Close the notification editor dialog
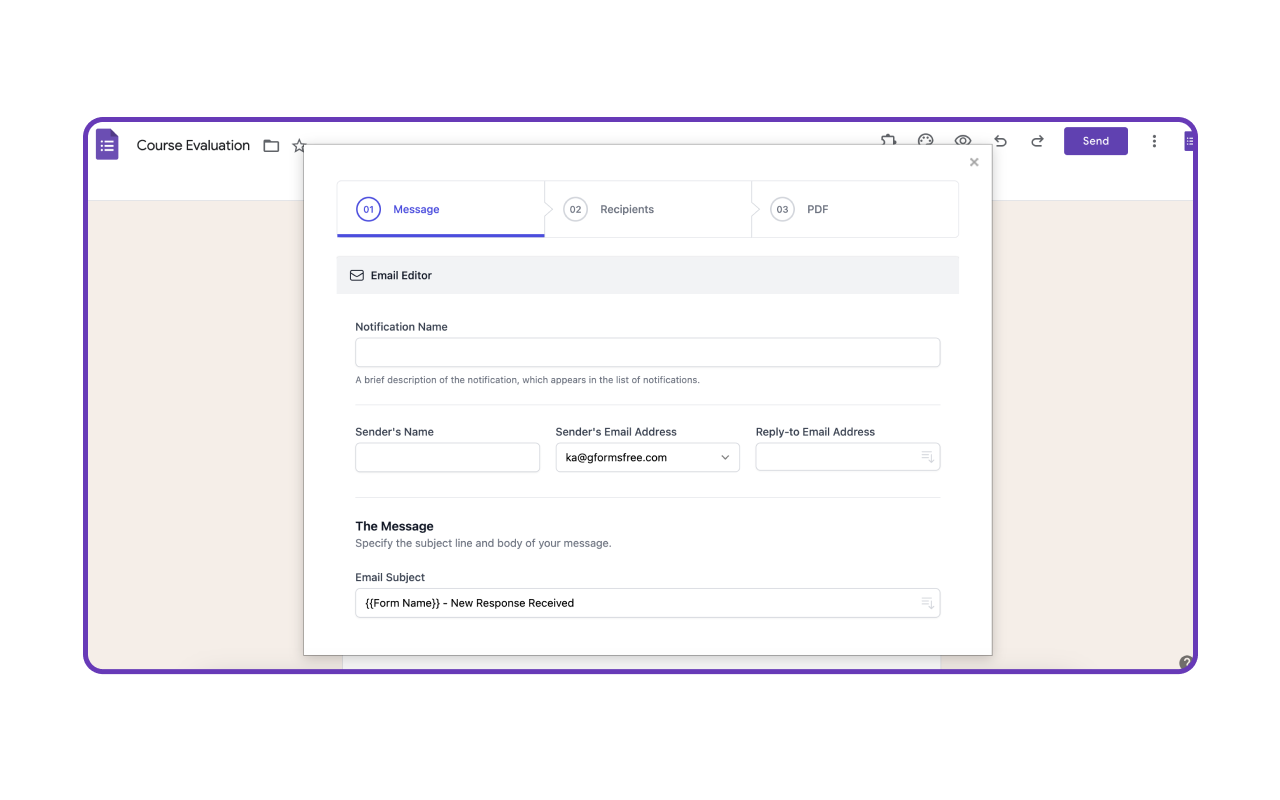Screen dimensions: 1280x800 [x=973, y=161]
